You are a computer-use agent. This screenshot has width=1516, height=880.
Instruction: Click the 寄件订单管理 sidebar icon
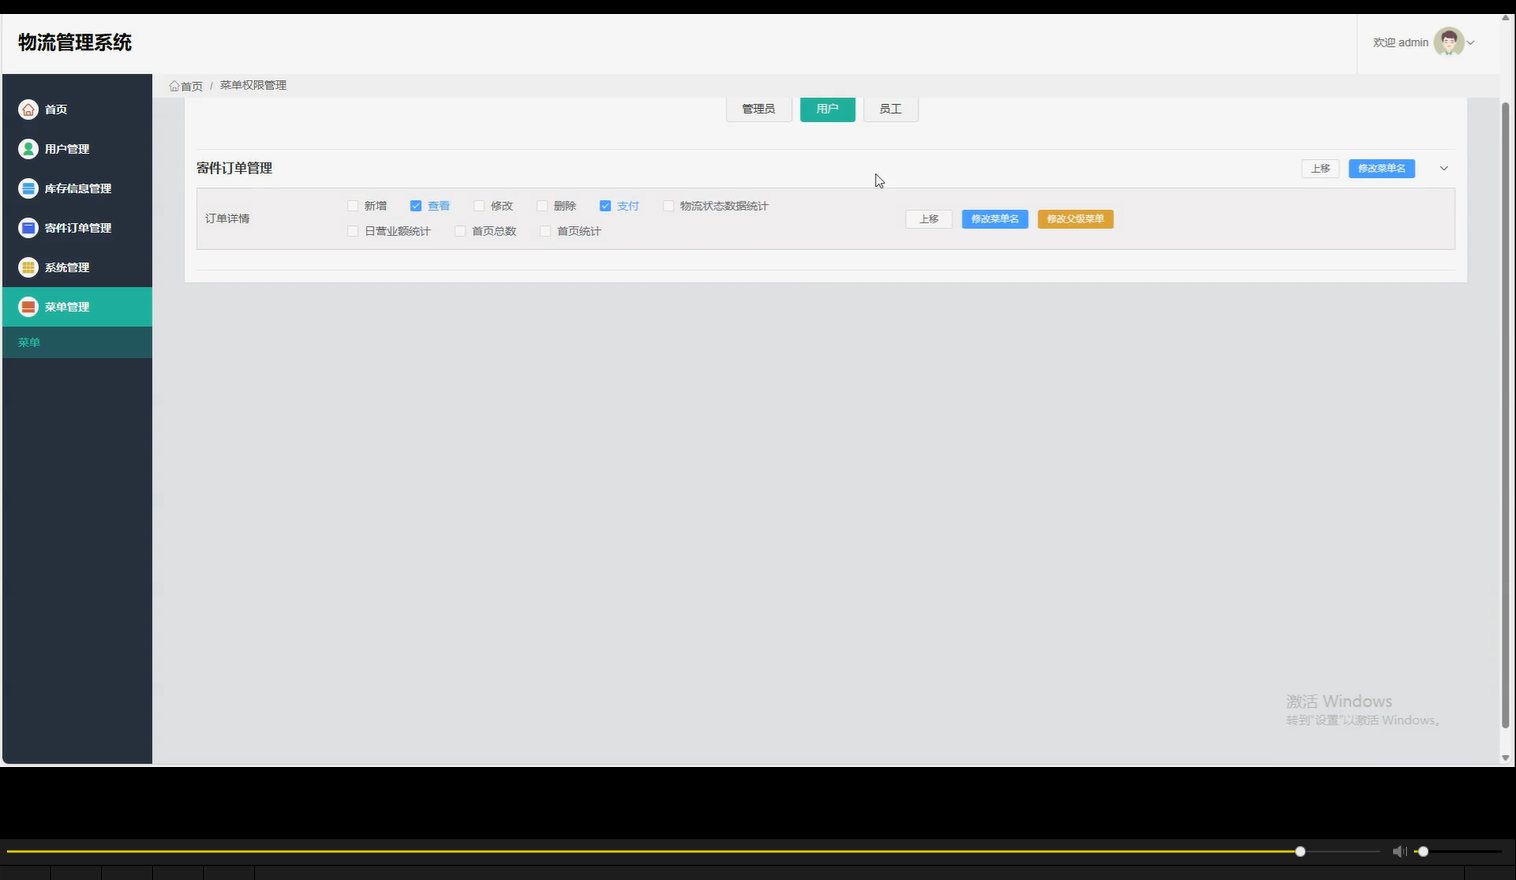click(x=28, y=227)
